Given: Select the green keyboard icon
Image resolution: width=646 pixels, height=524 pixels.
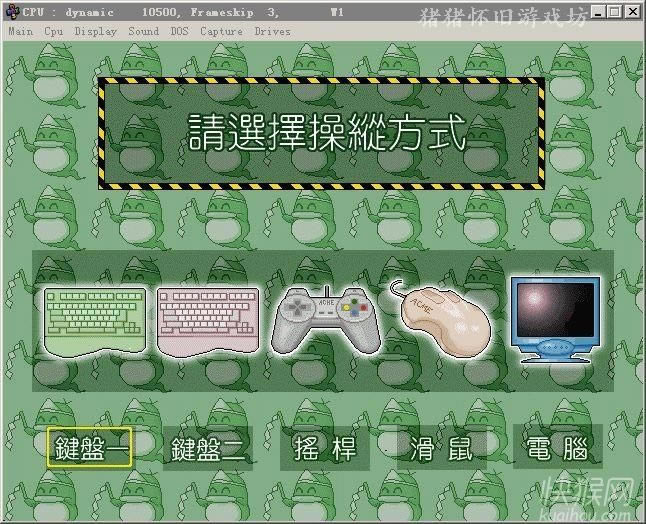Looking at the screenshot, I should 96,317.
